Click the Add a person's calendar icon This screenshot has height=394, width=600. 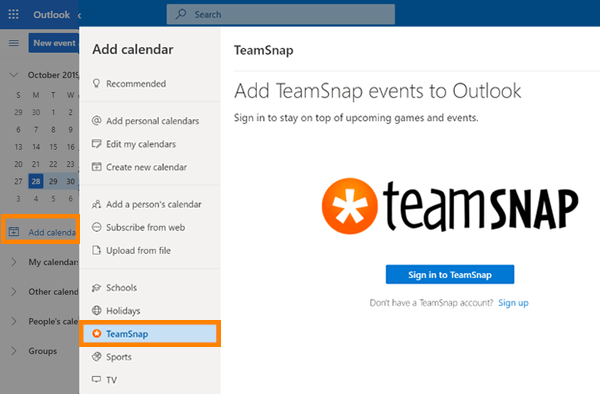96,204
